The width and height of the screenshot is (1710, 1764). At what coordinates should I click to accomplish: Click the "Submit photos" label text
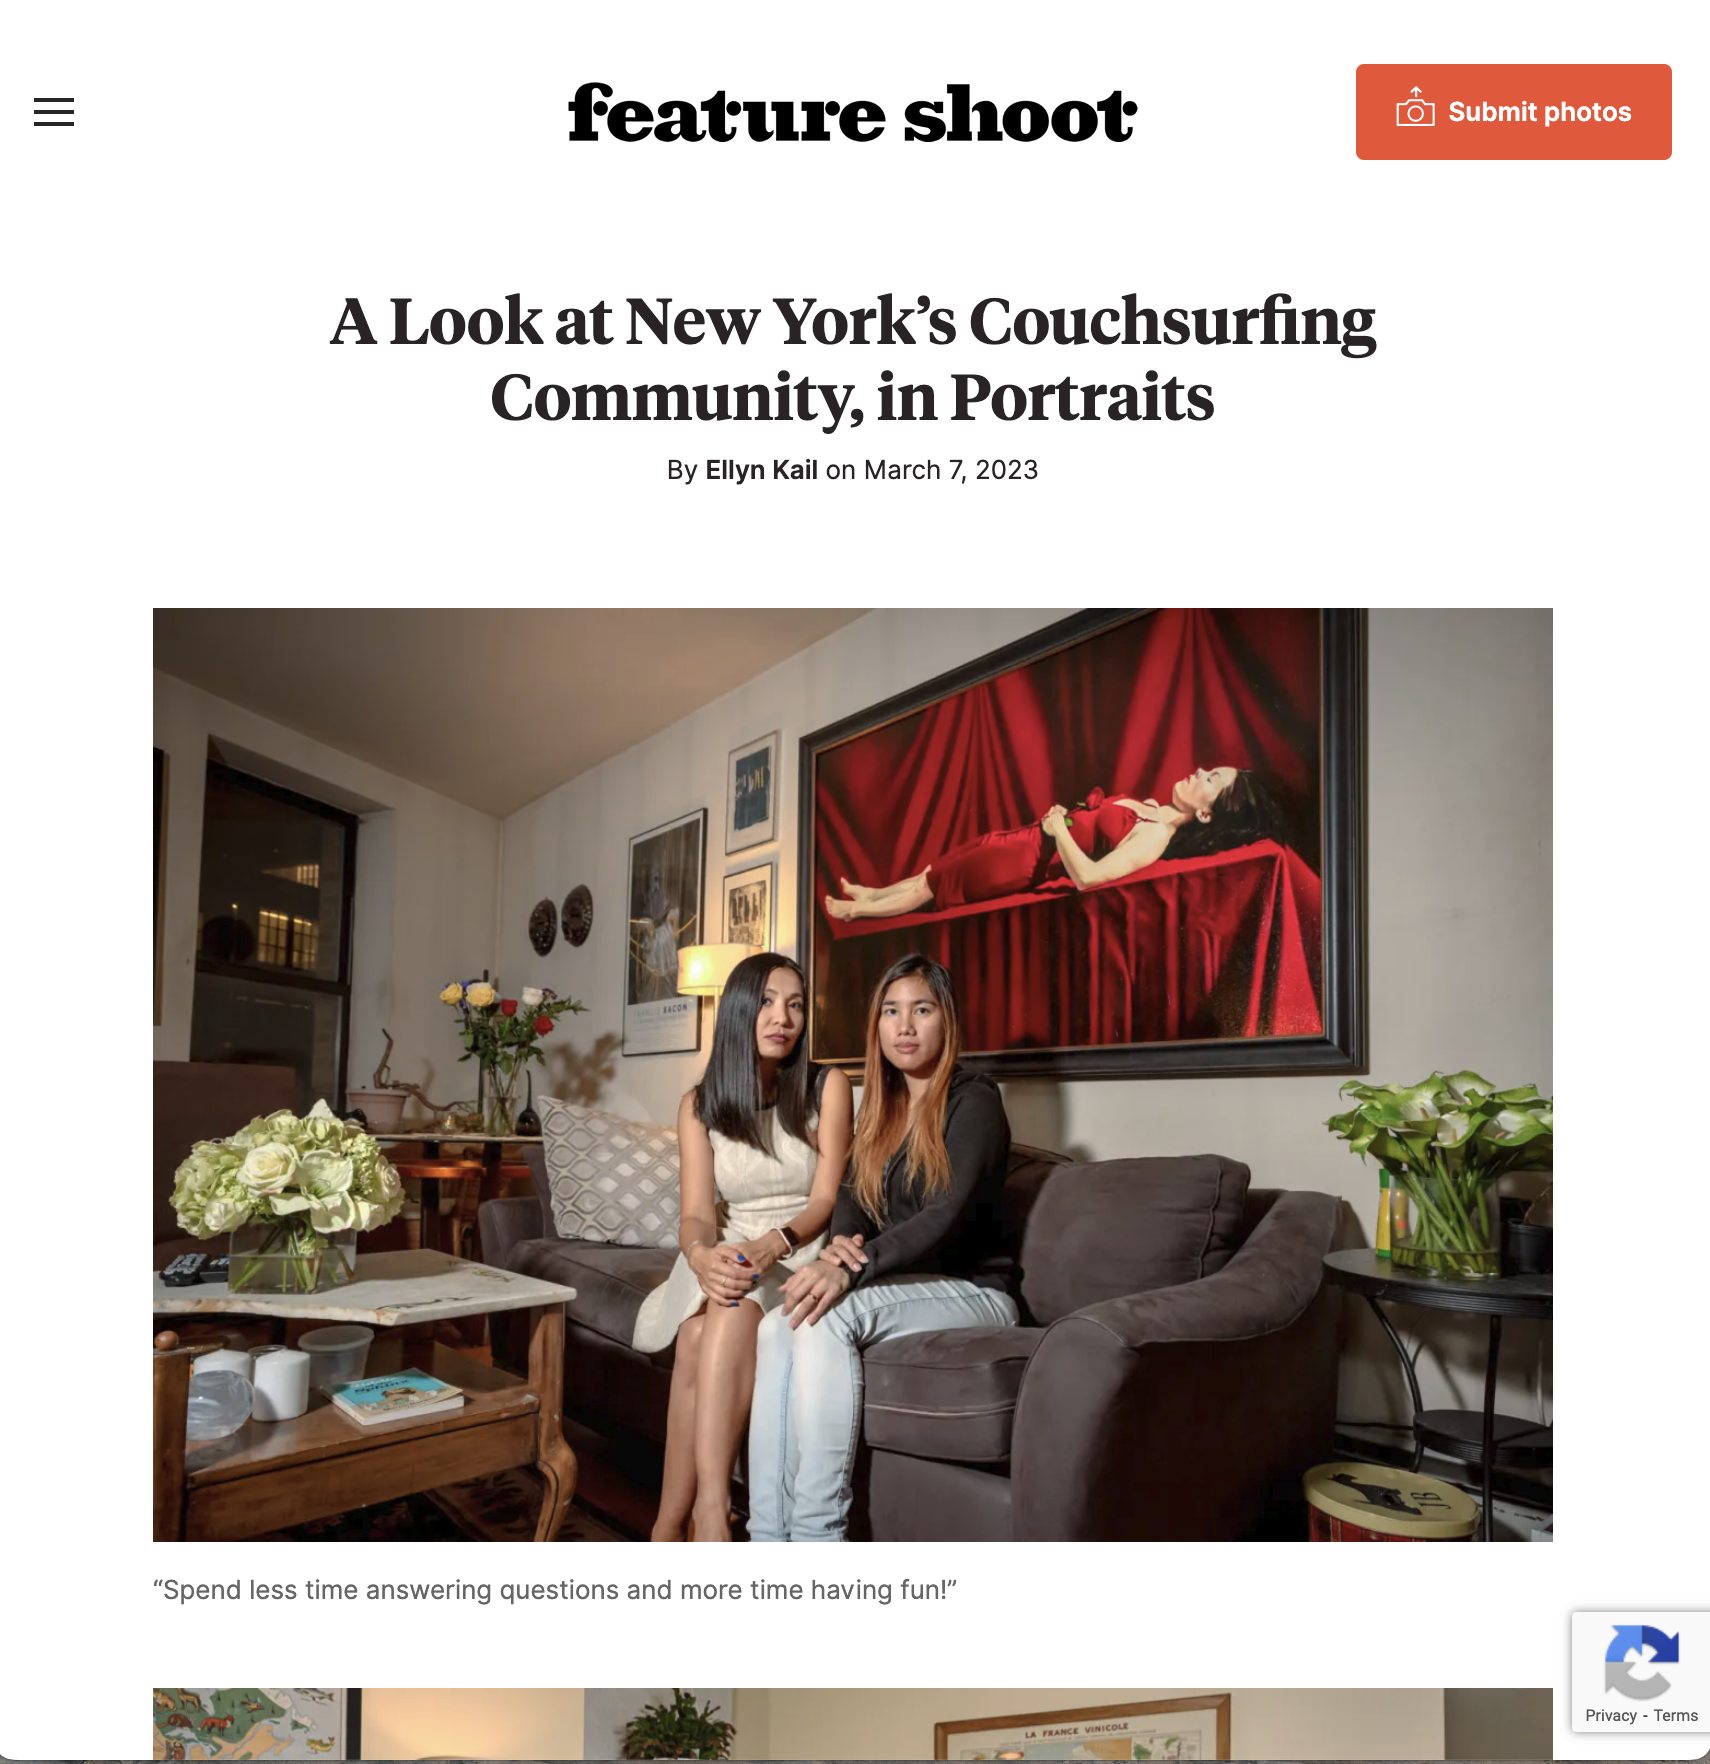(1540, 112)
